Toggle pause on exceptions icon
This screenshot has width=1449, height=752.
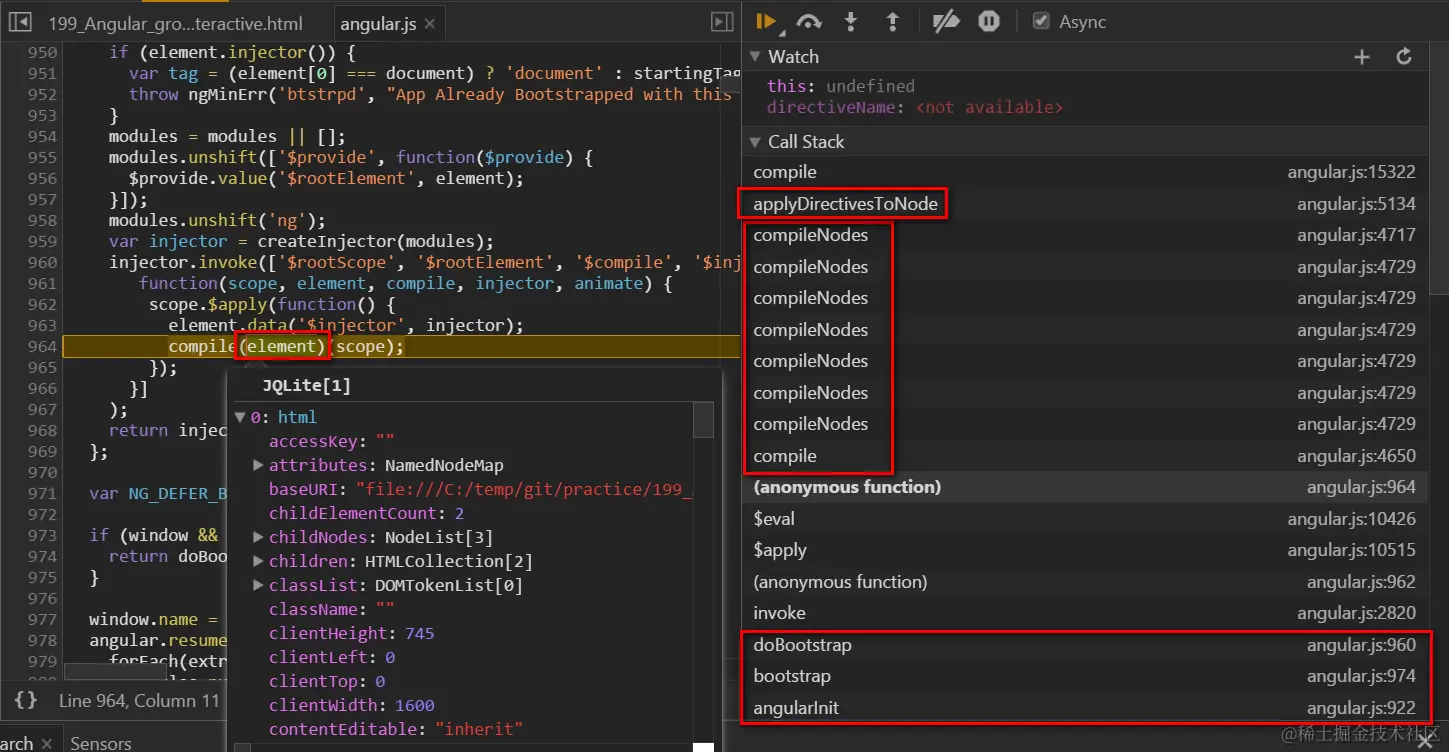coord(989,21)
